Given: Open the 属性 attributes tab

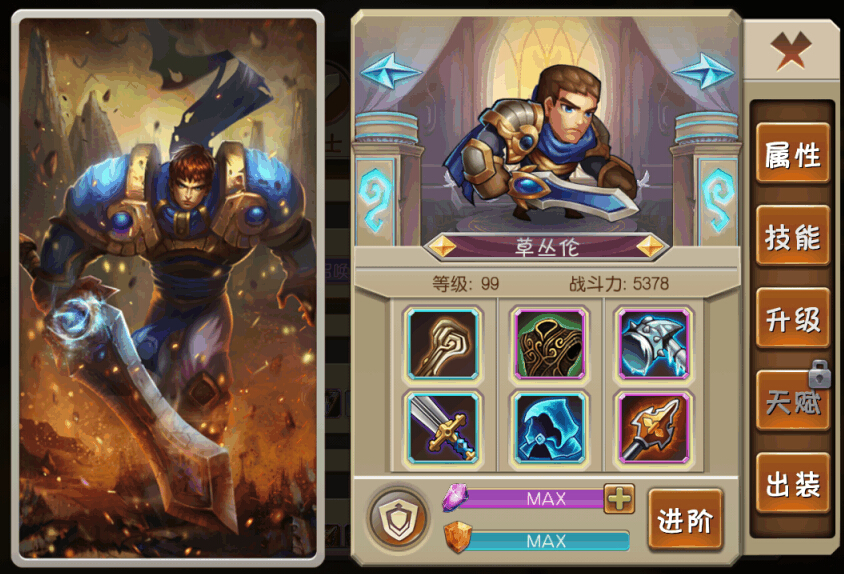Looking at the screenshot, I should pos(793,154).
